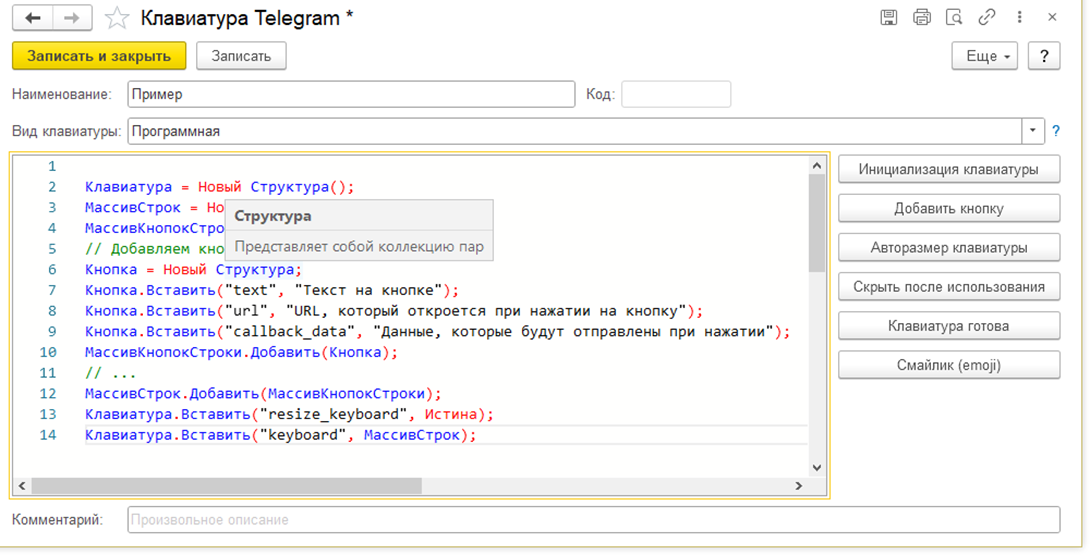The width and height of the screenshot is (1090, 555).
Task: Click the code editor horizontal scrollbar thumb
Action: tap(400, 486)
